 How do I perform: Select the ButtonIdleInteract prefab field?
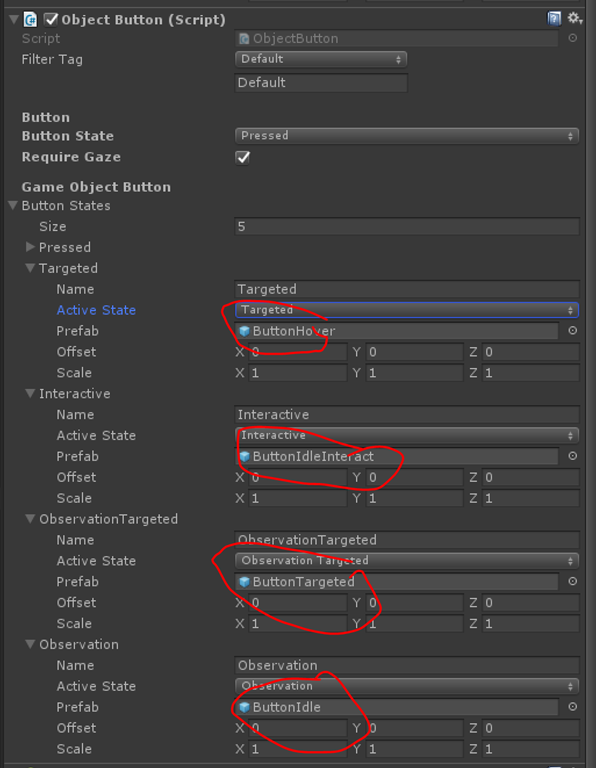[397, 456]
